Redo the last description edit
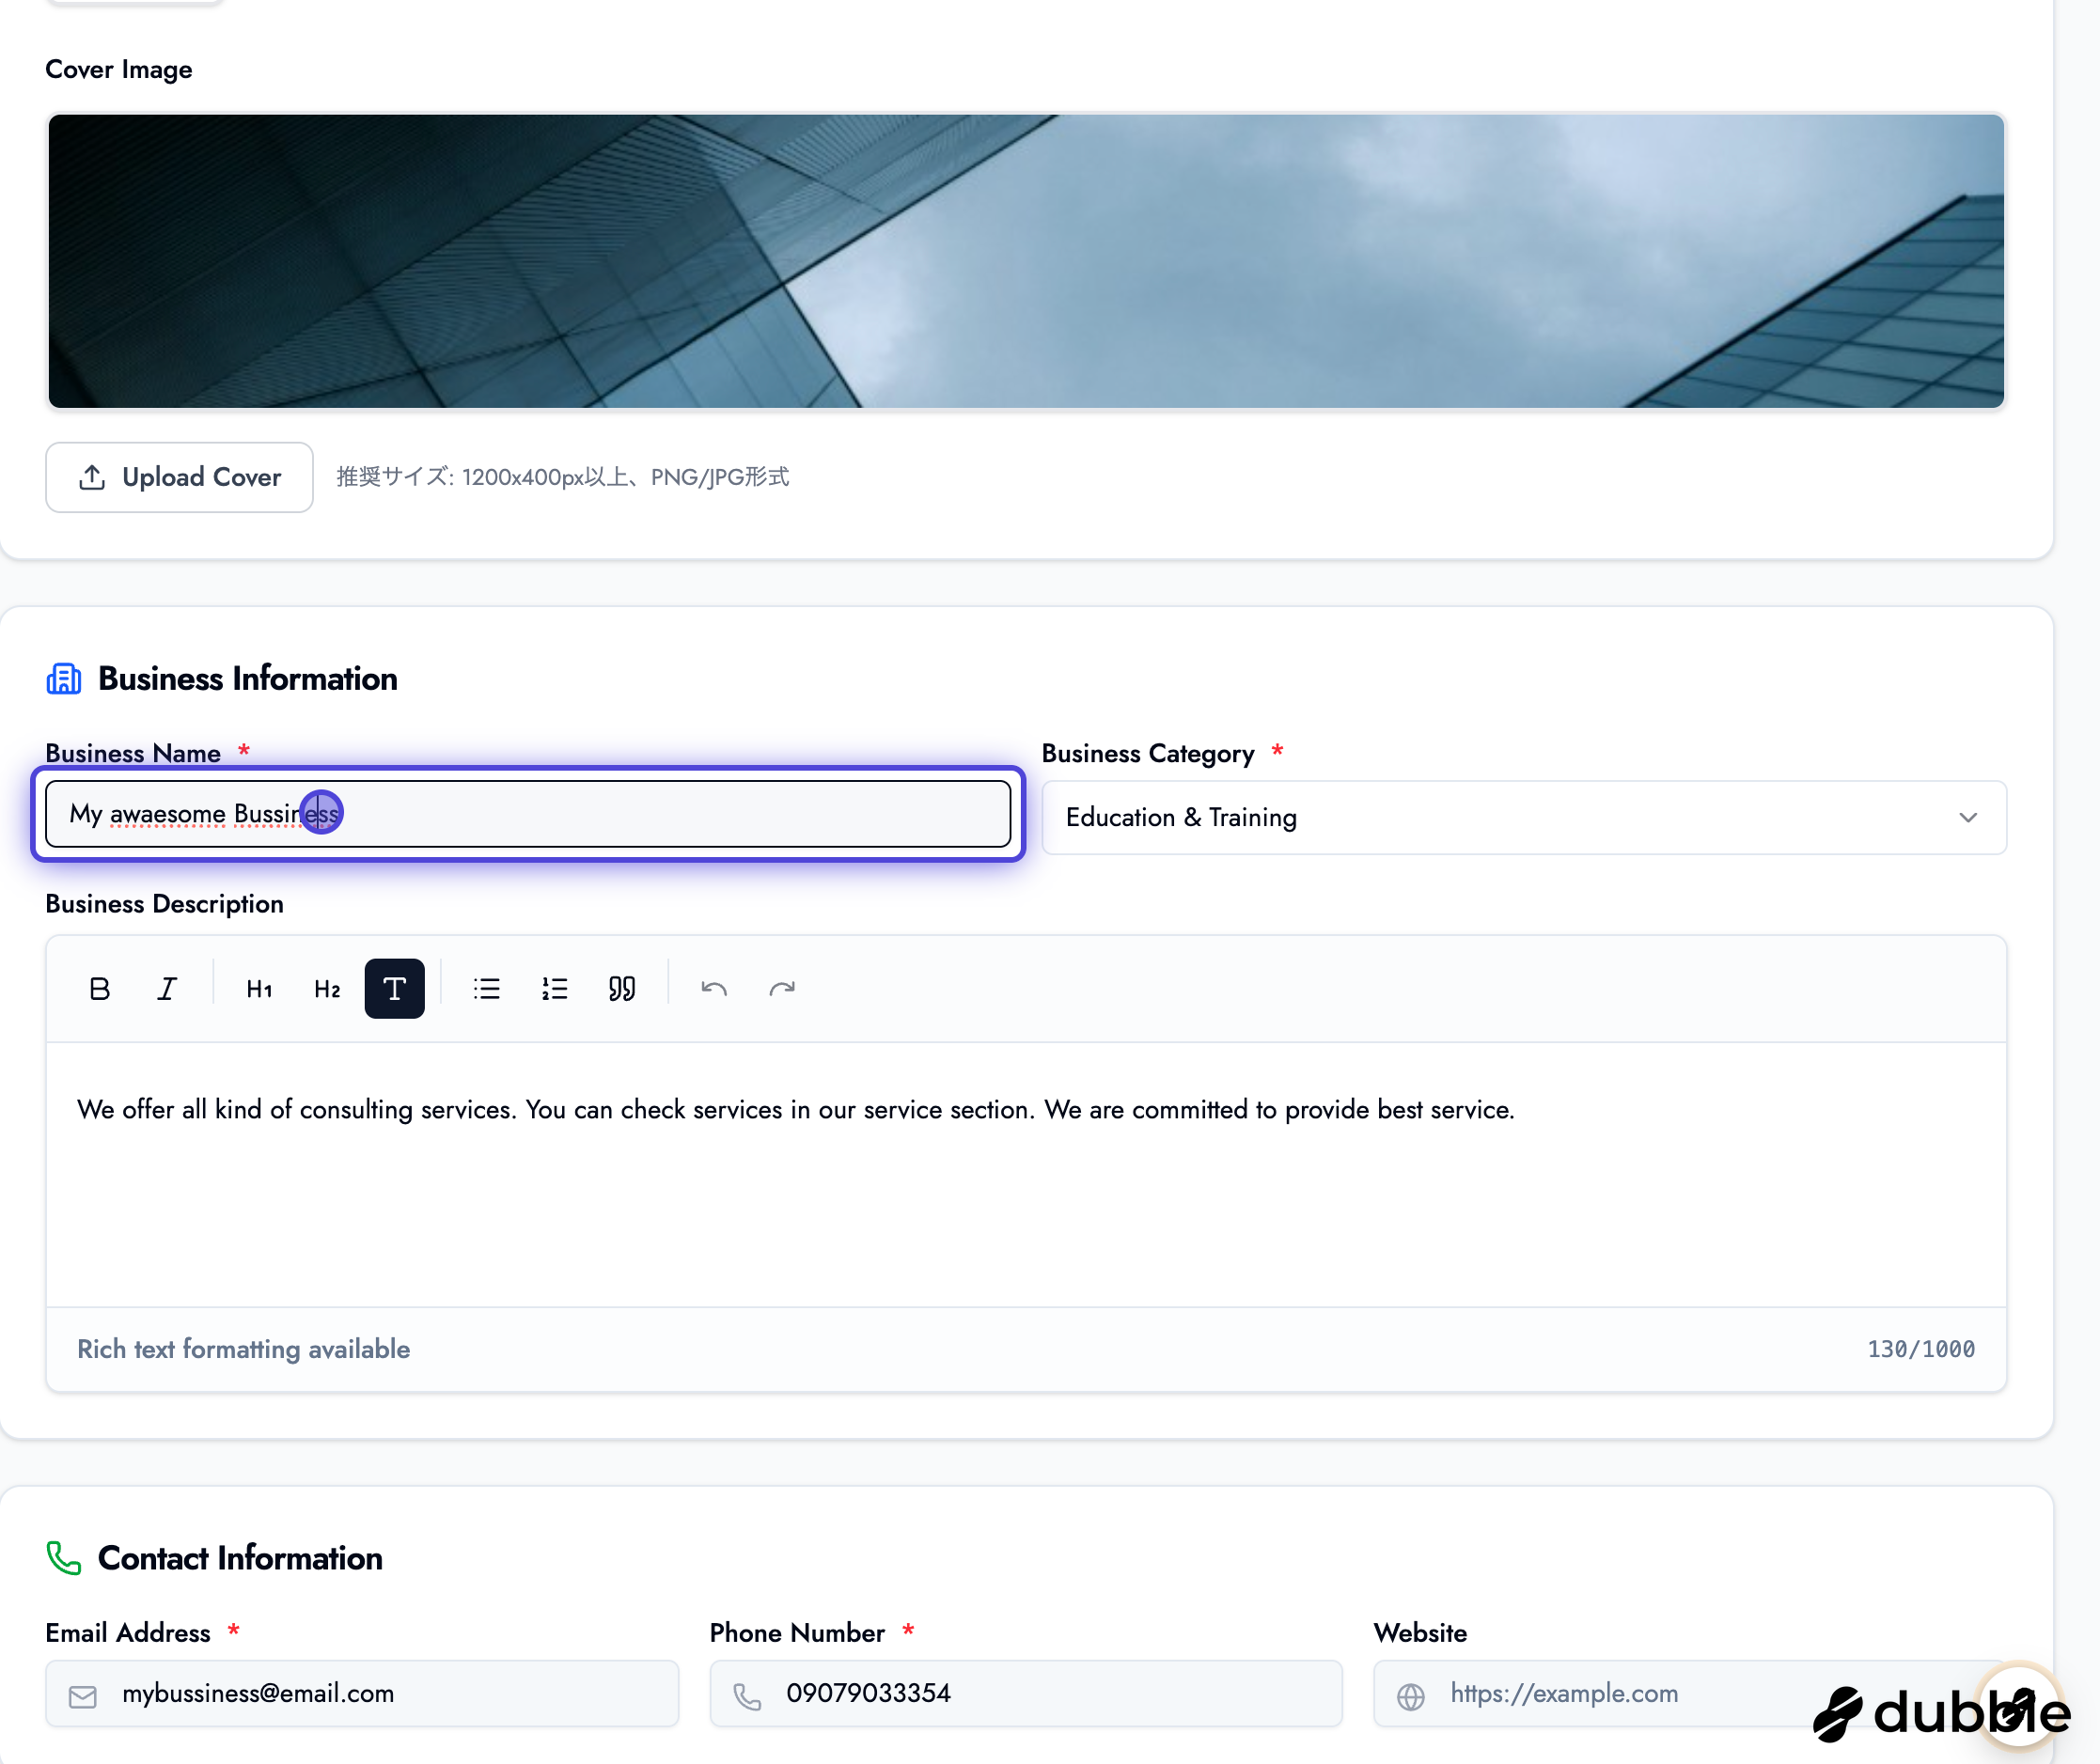The width and height of the screenshot is (2100, 1764). pyautogui.click(x=782, y=988)
